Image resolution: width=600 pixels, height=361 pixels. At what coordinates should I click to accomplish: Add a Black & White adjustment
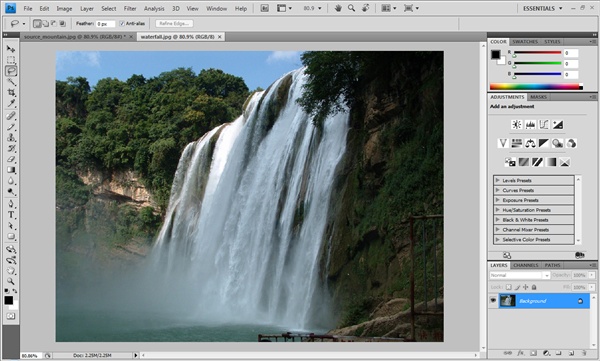544,143
